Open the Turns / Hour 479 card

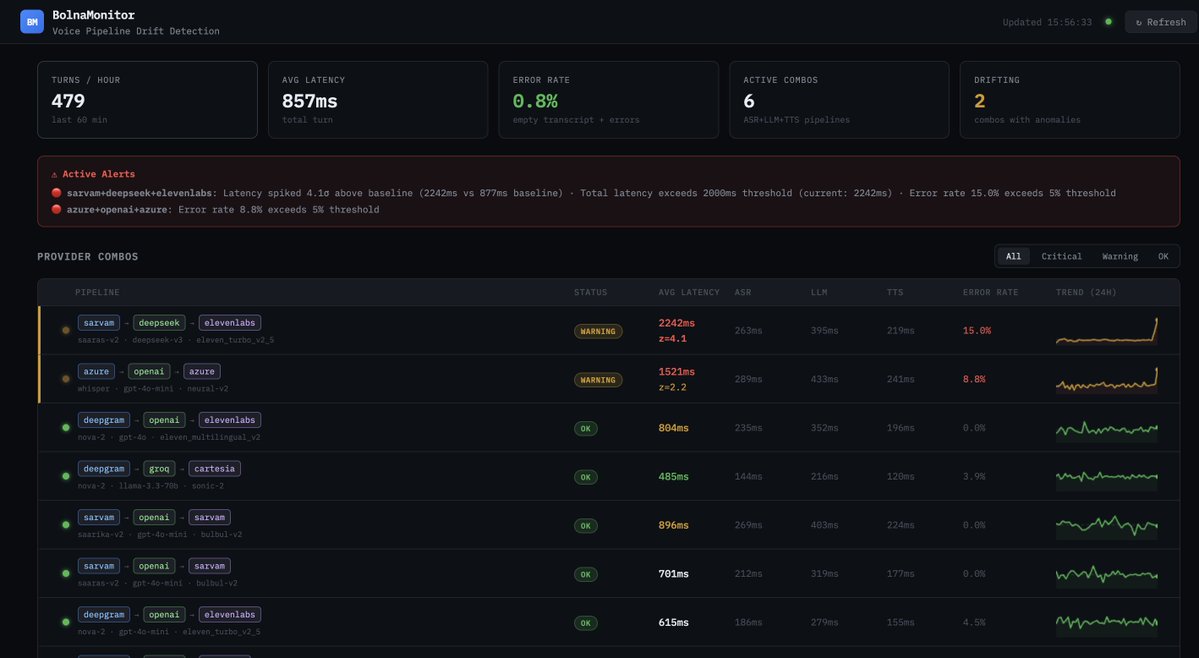click(148, 100)
